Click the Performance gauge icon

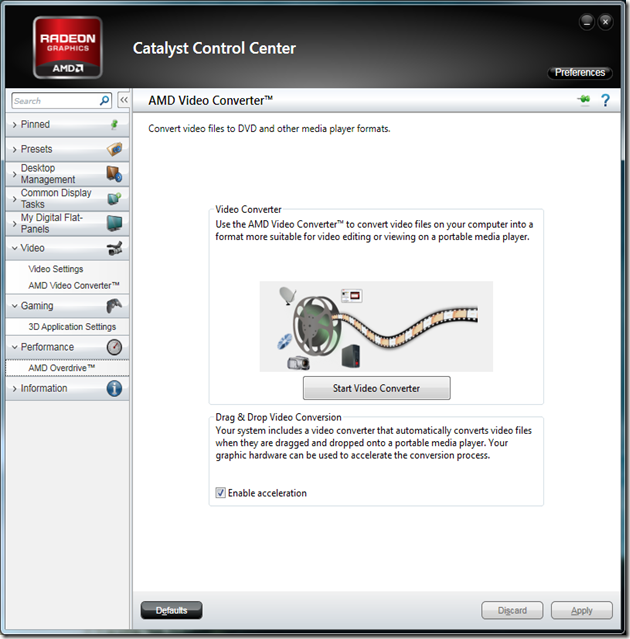pyautogui.click(x=114, y=347)
